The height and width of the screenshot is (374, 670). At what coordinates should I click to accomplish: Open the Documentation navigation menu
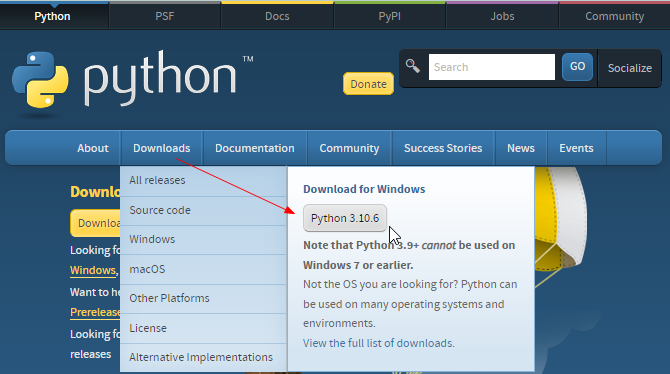tap(255, 148)
